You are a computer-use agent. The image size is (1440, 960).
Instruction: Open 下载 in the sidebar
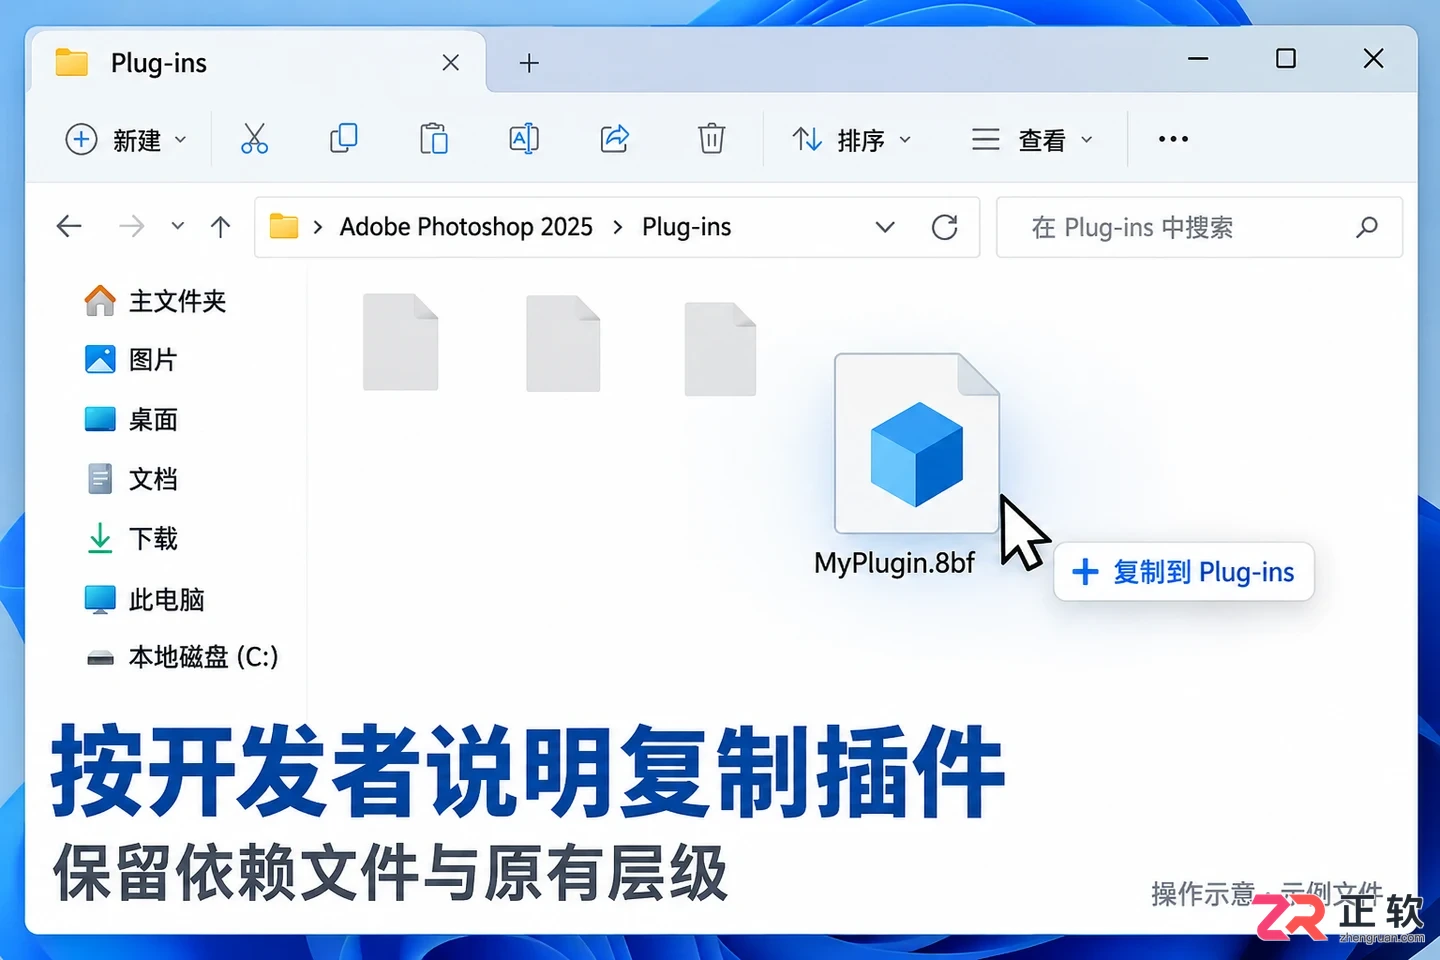131,539
